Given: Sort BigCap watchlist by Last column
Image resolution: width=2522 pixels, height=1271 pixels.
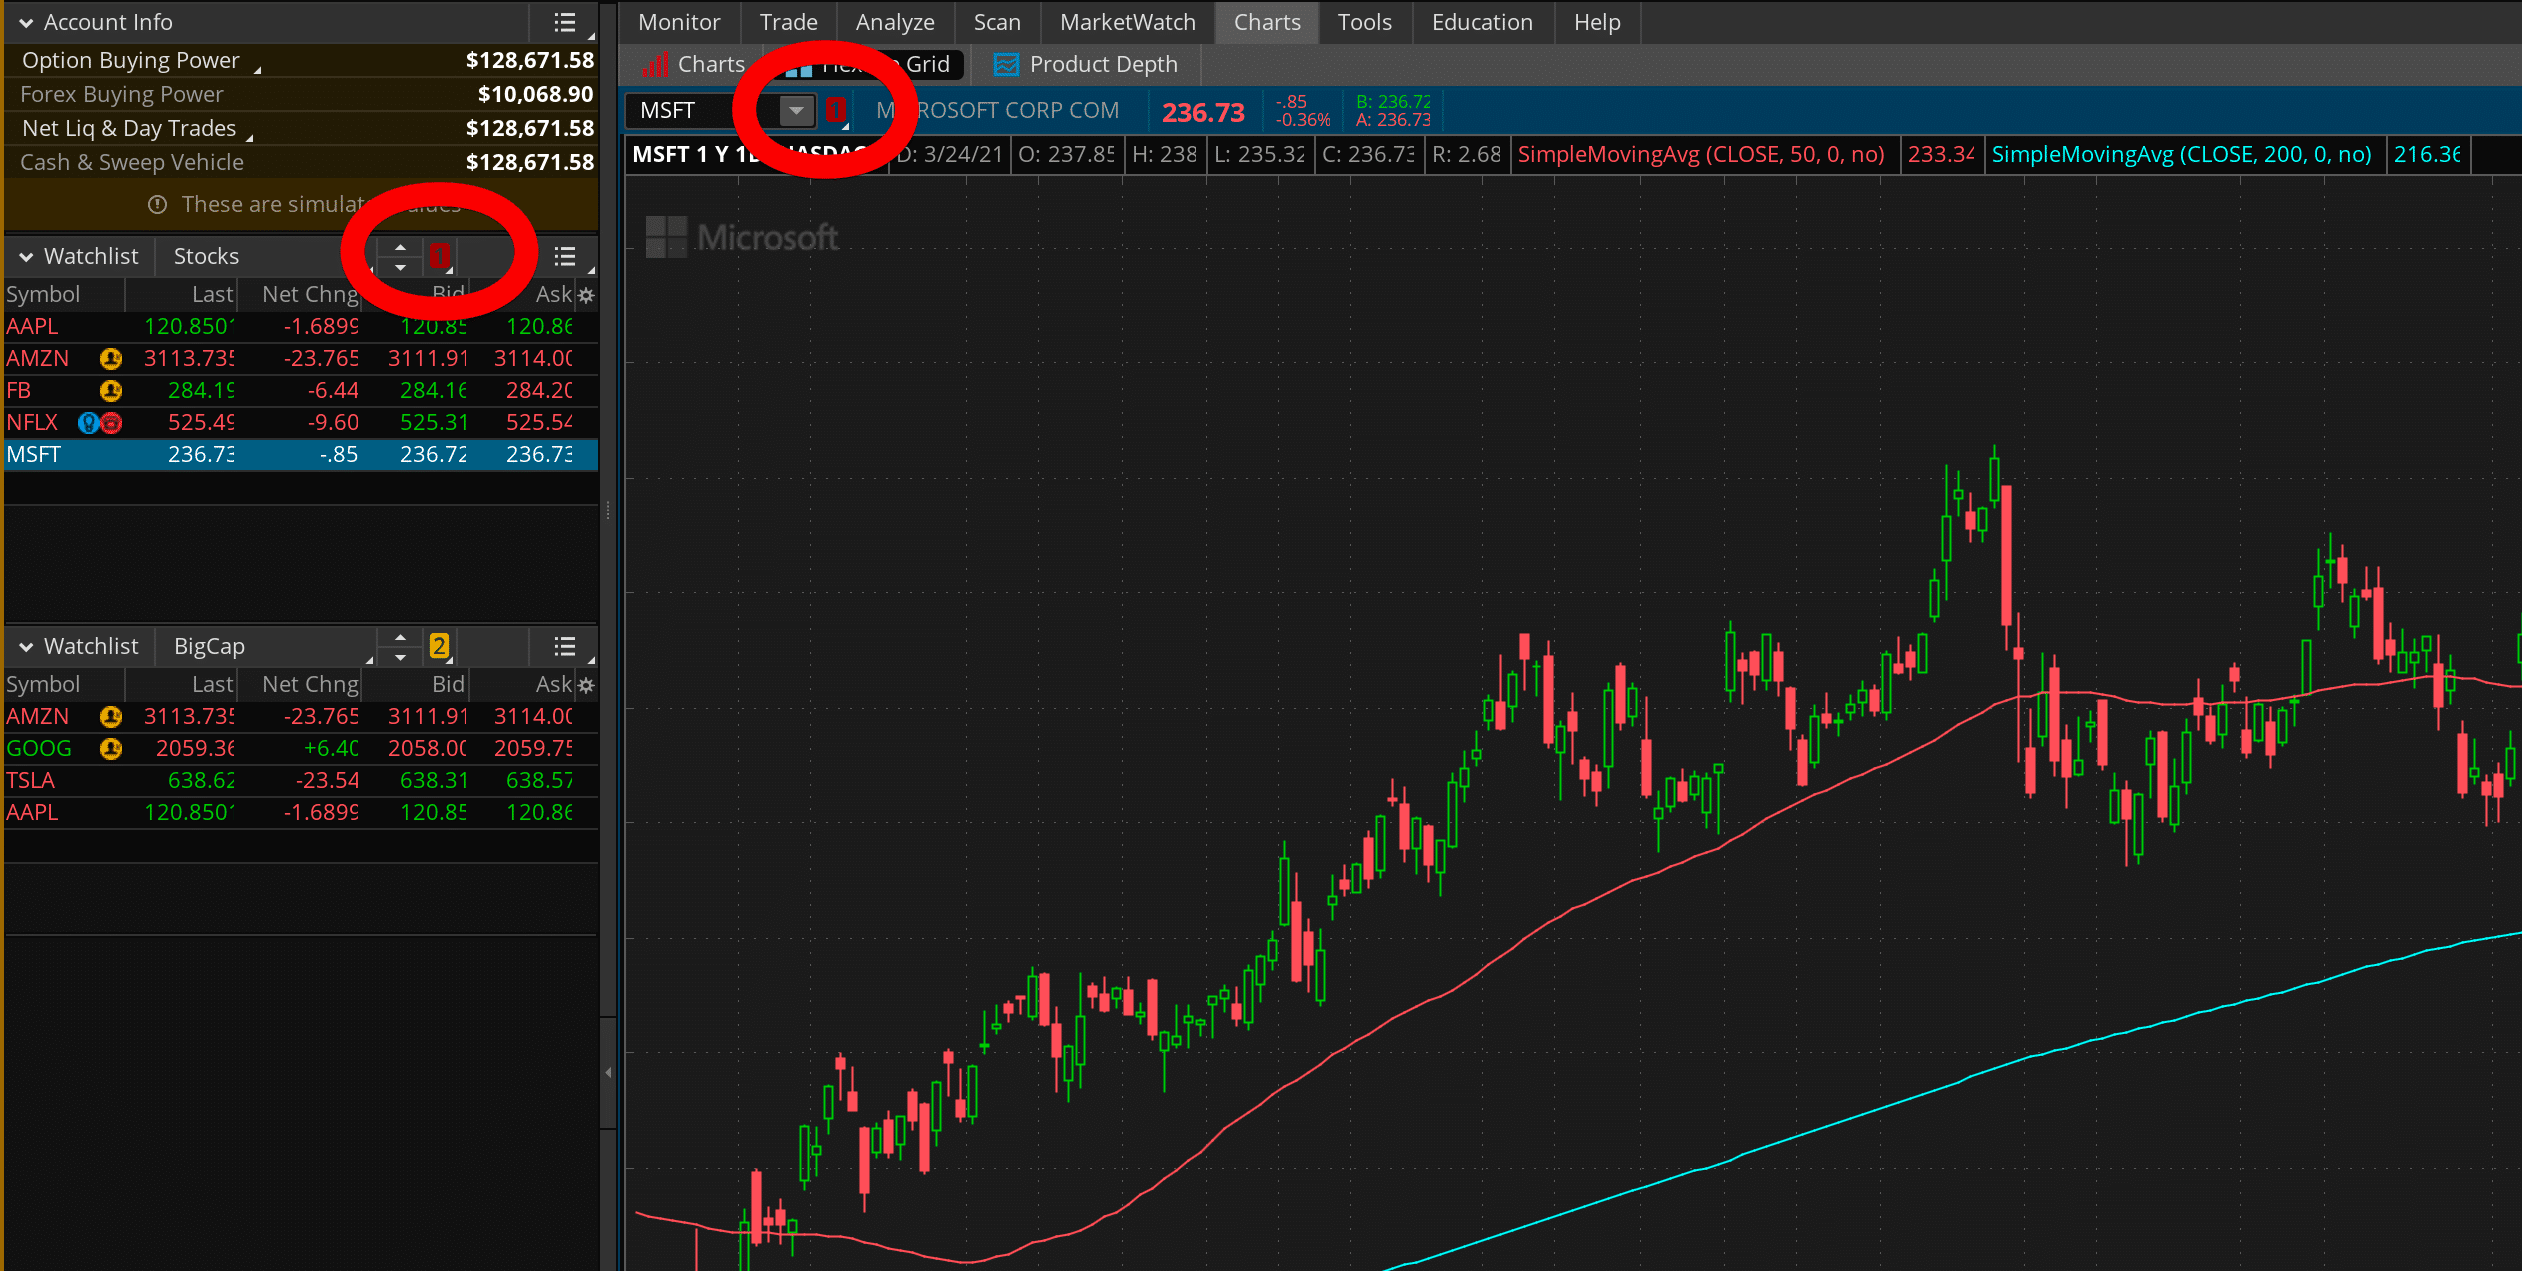Looking at the screenshot, I should [x=181, y=685].
